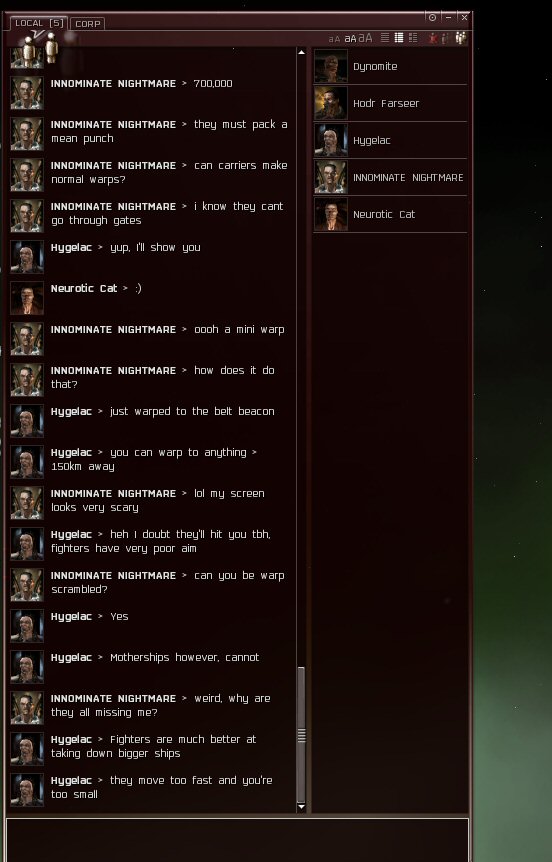Select Dynomite in the member list

click(x=390, y=67)
